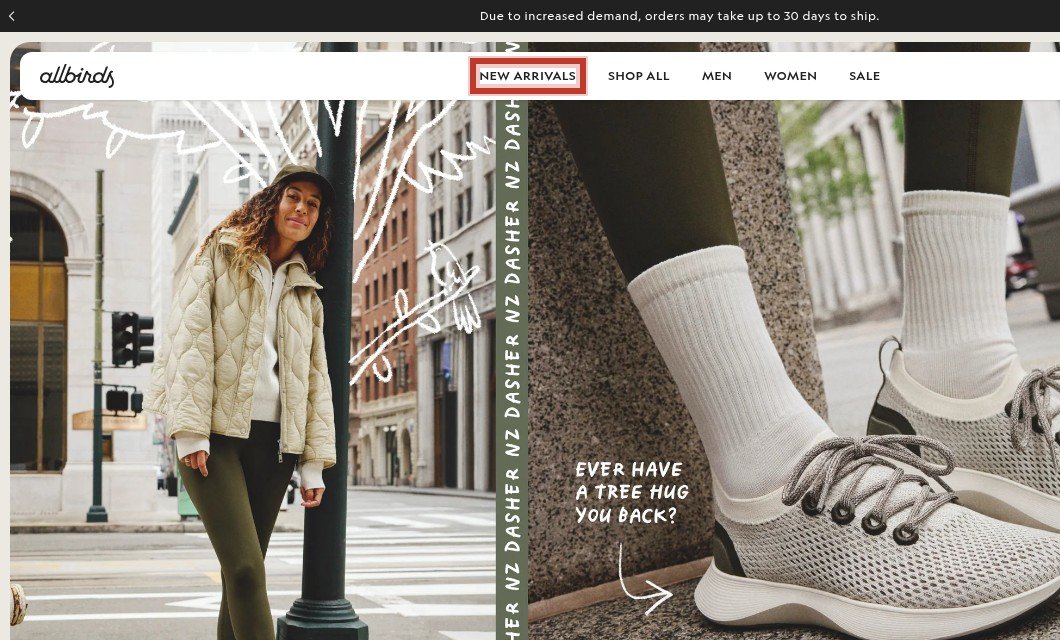Screen dimensions: 1060x640
Task: Click the olive cap on the model
Action: [302, 179]
